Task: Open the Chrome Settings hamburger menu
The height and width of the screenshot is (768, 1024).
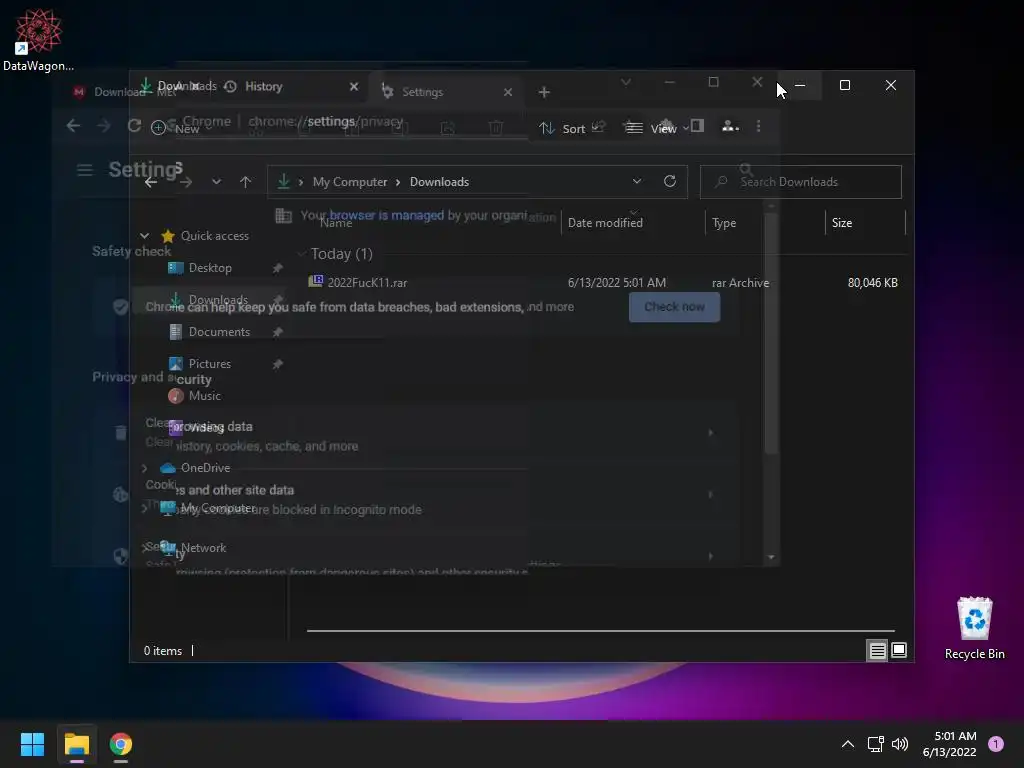Action: click(84, 170)
